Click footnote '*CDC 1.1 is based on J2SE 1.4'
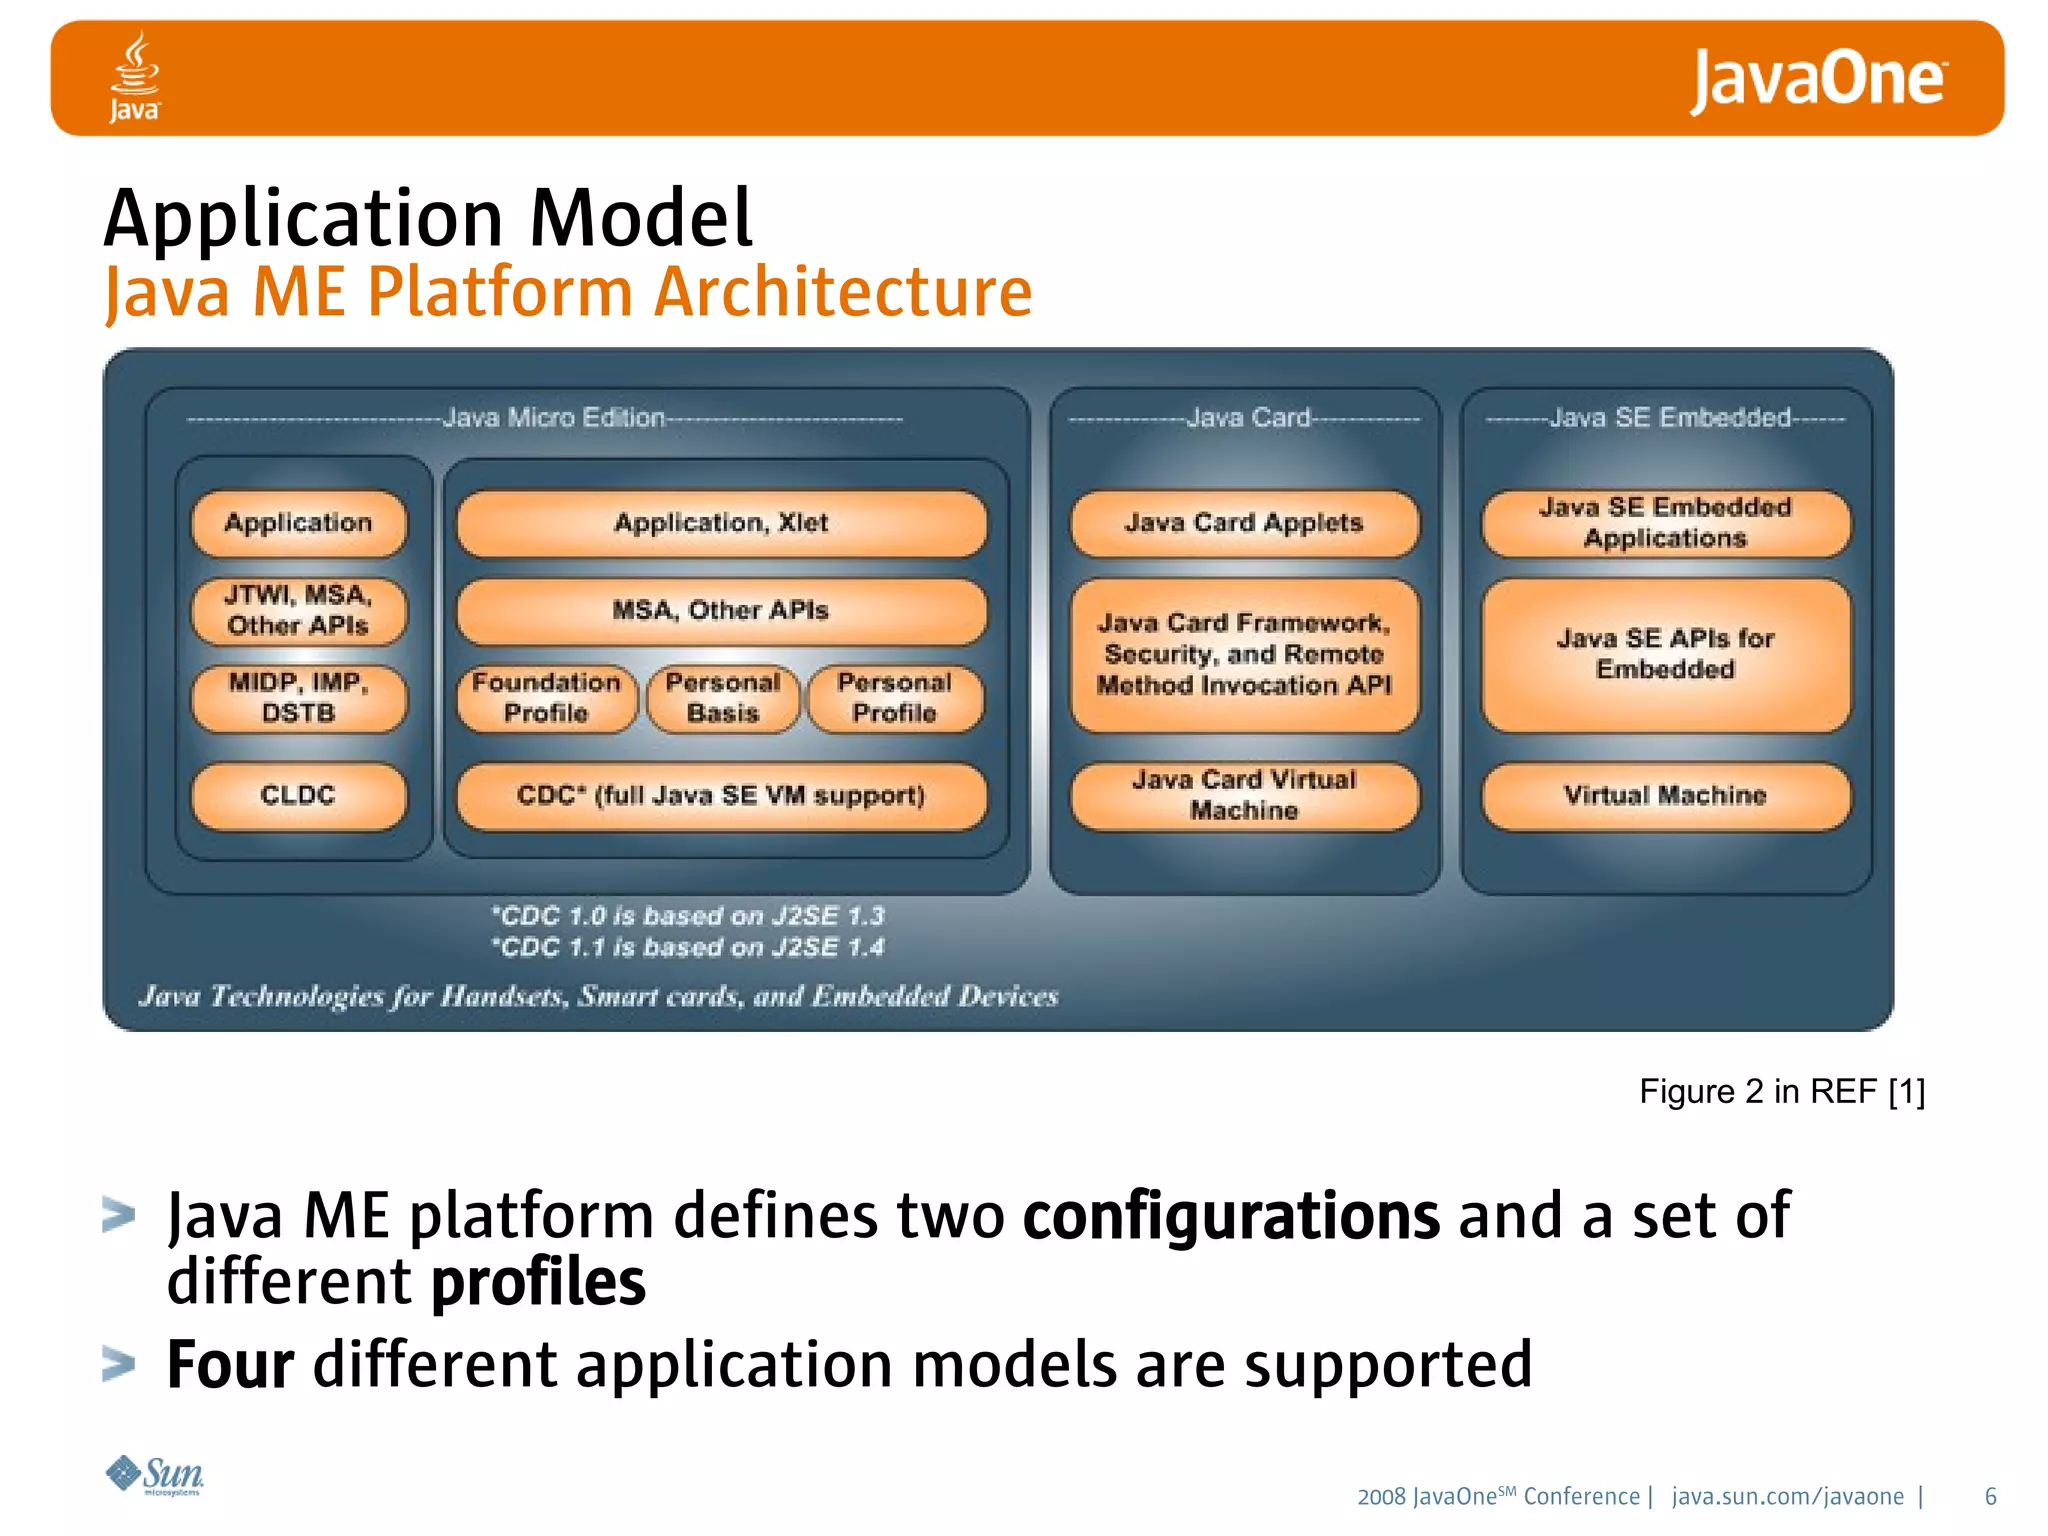The image size is (2048, 1536). point(688,947)
